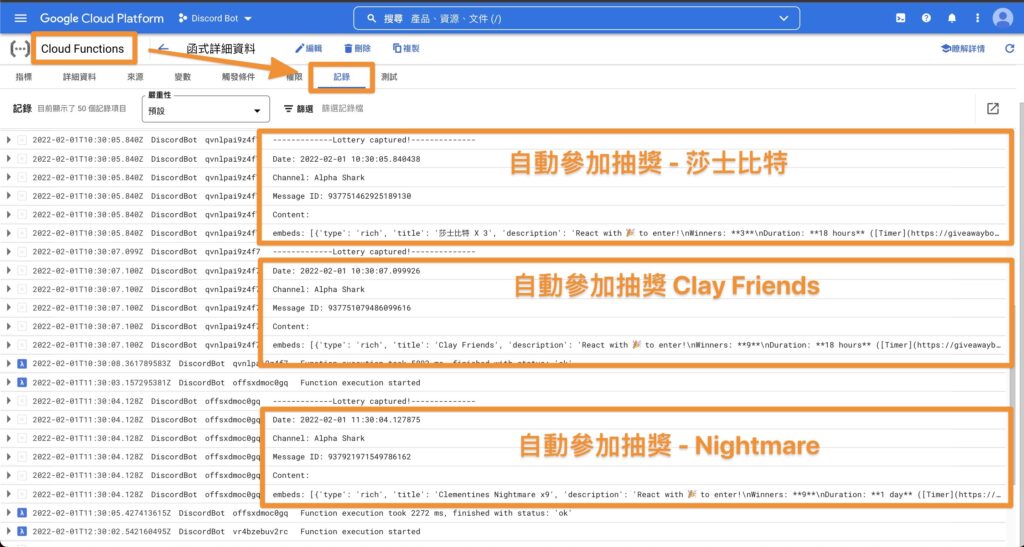
Task: Switch to the 變數 tab
Action: tap(183, 77)
